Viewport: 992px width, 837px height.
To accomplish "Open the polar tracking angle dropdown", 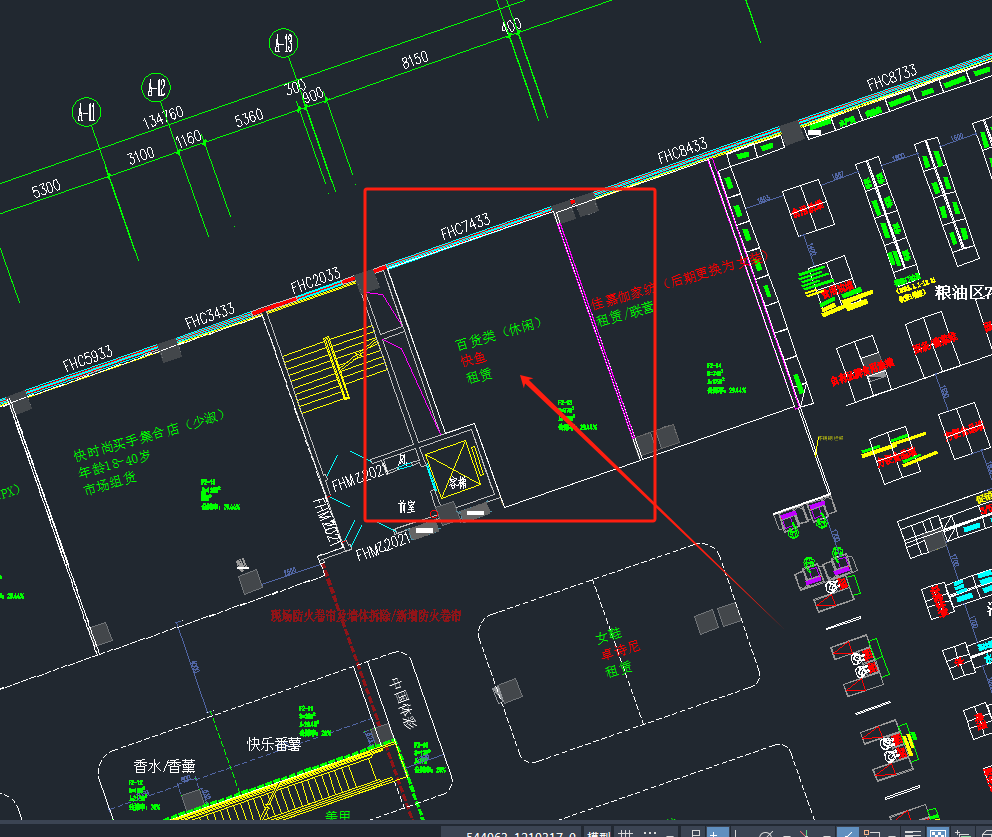I will point(786,833).
